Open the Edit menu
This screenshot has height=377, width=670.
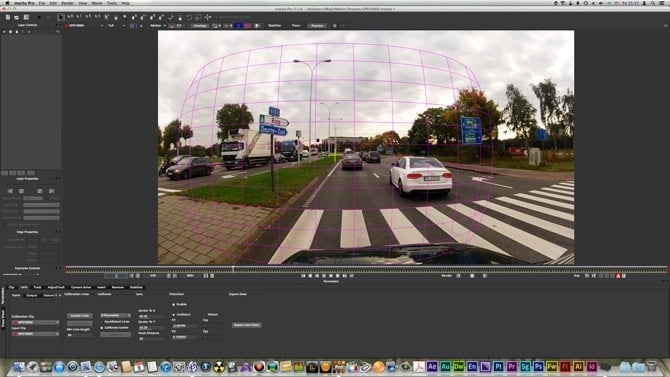tap(53, 3)
